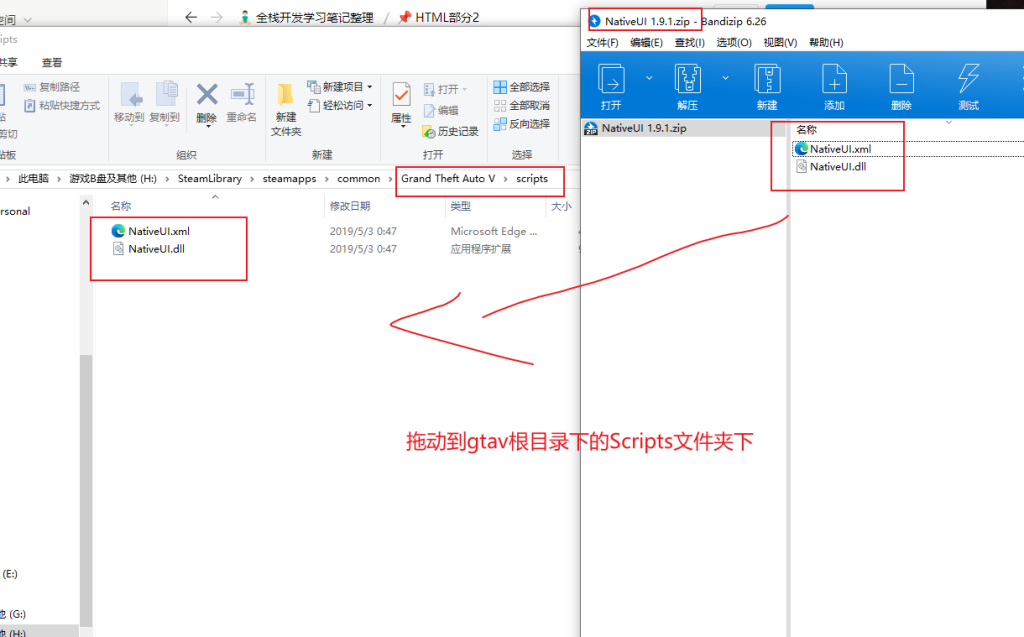Viewport: 1024px width, 637px height.
Task: Select the (G:) drive in the navigation pane
Action: coord(13,614)
